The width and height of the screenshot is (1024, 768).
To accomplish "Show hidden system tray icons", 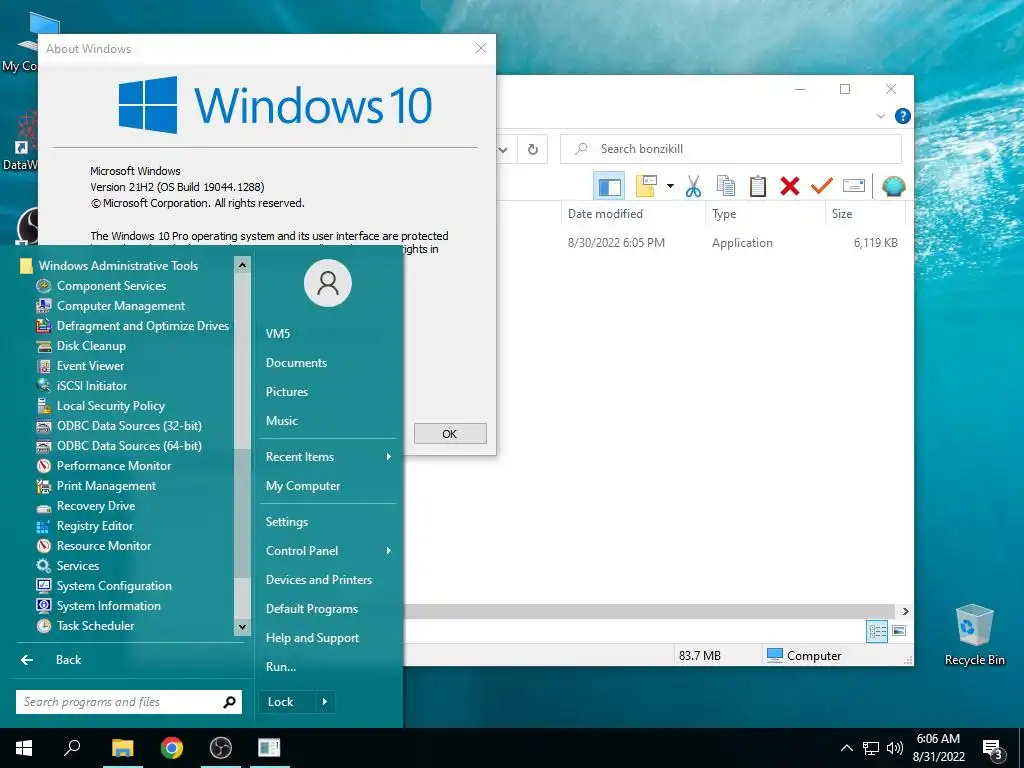I will 846,748.
